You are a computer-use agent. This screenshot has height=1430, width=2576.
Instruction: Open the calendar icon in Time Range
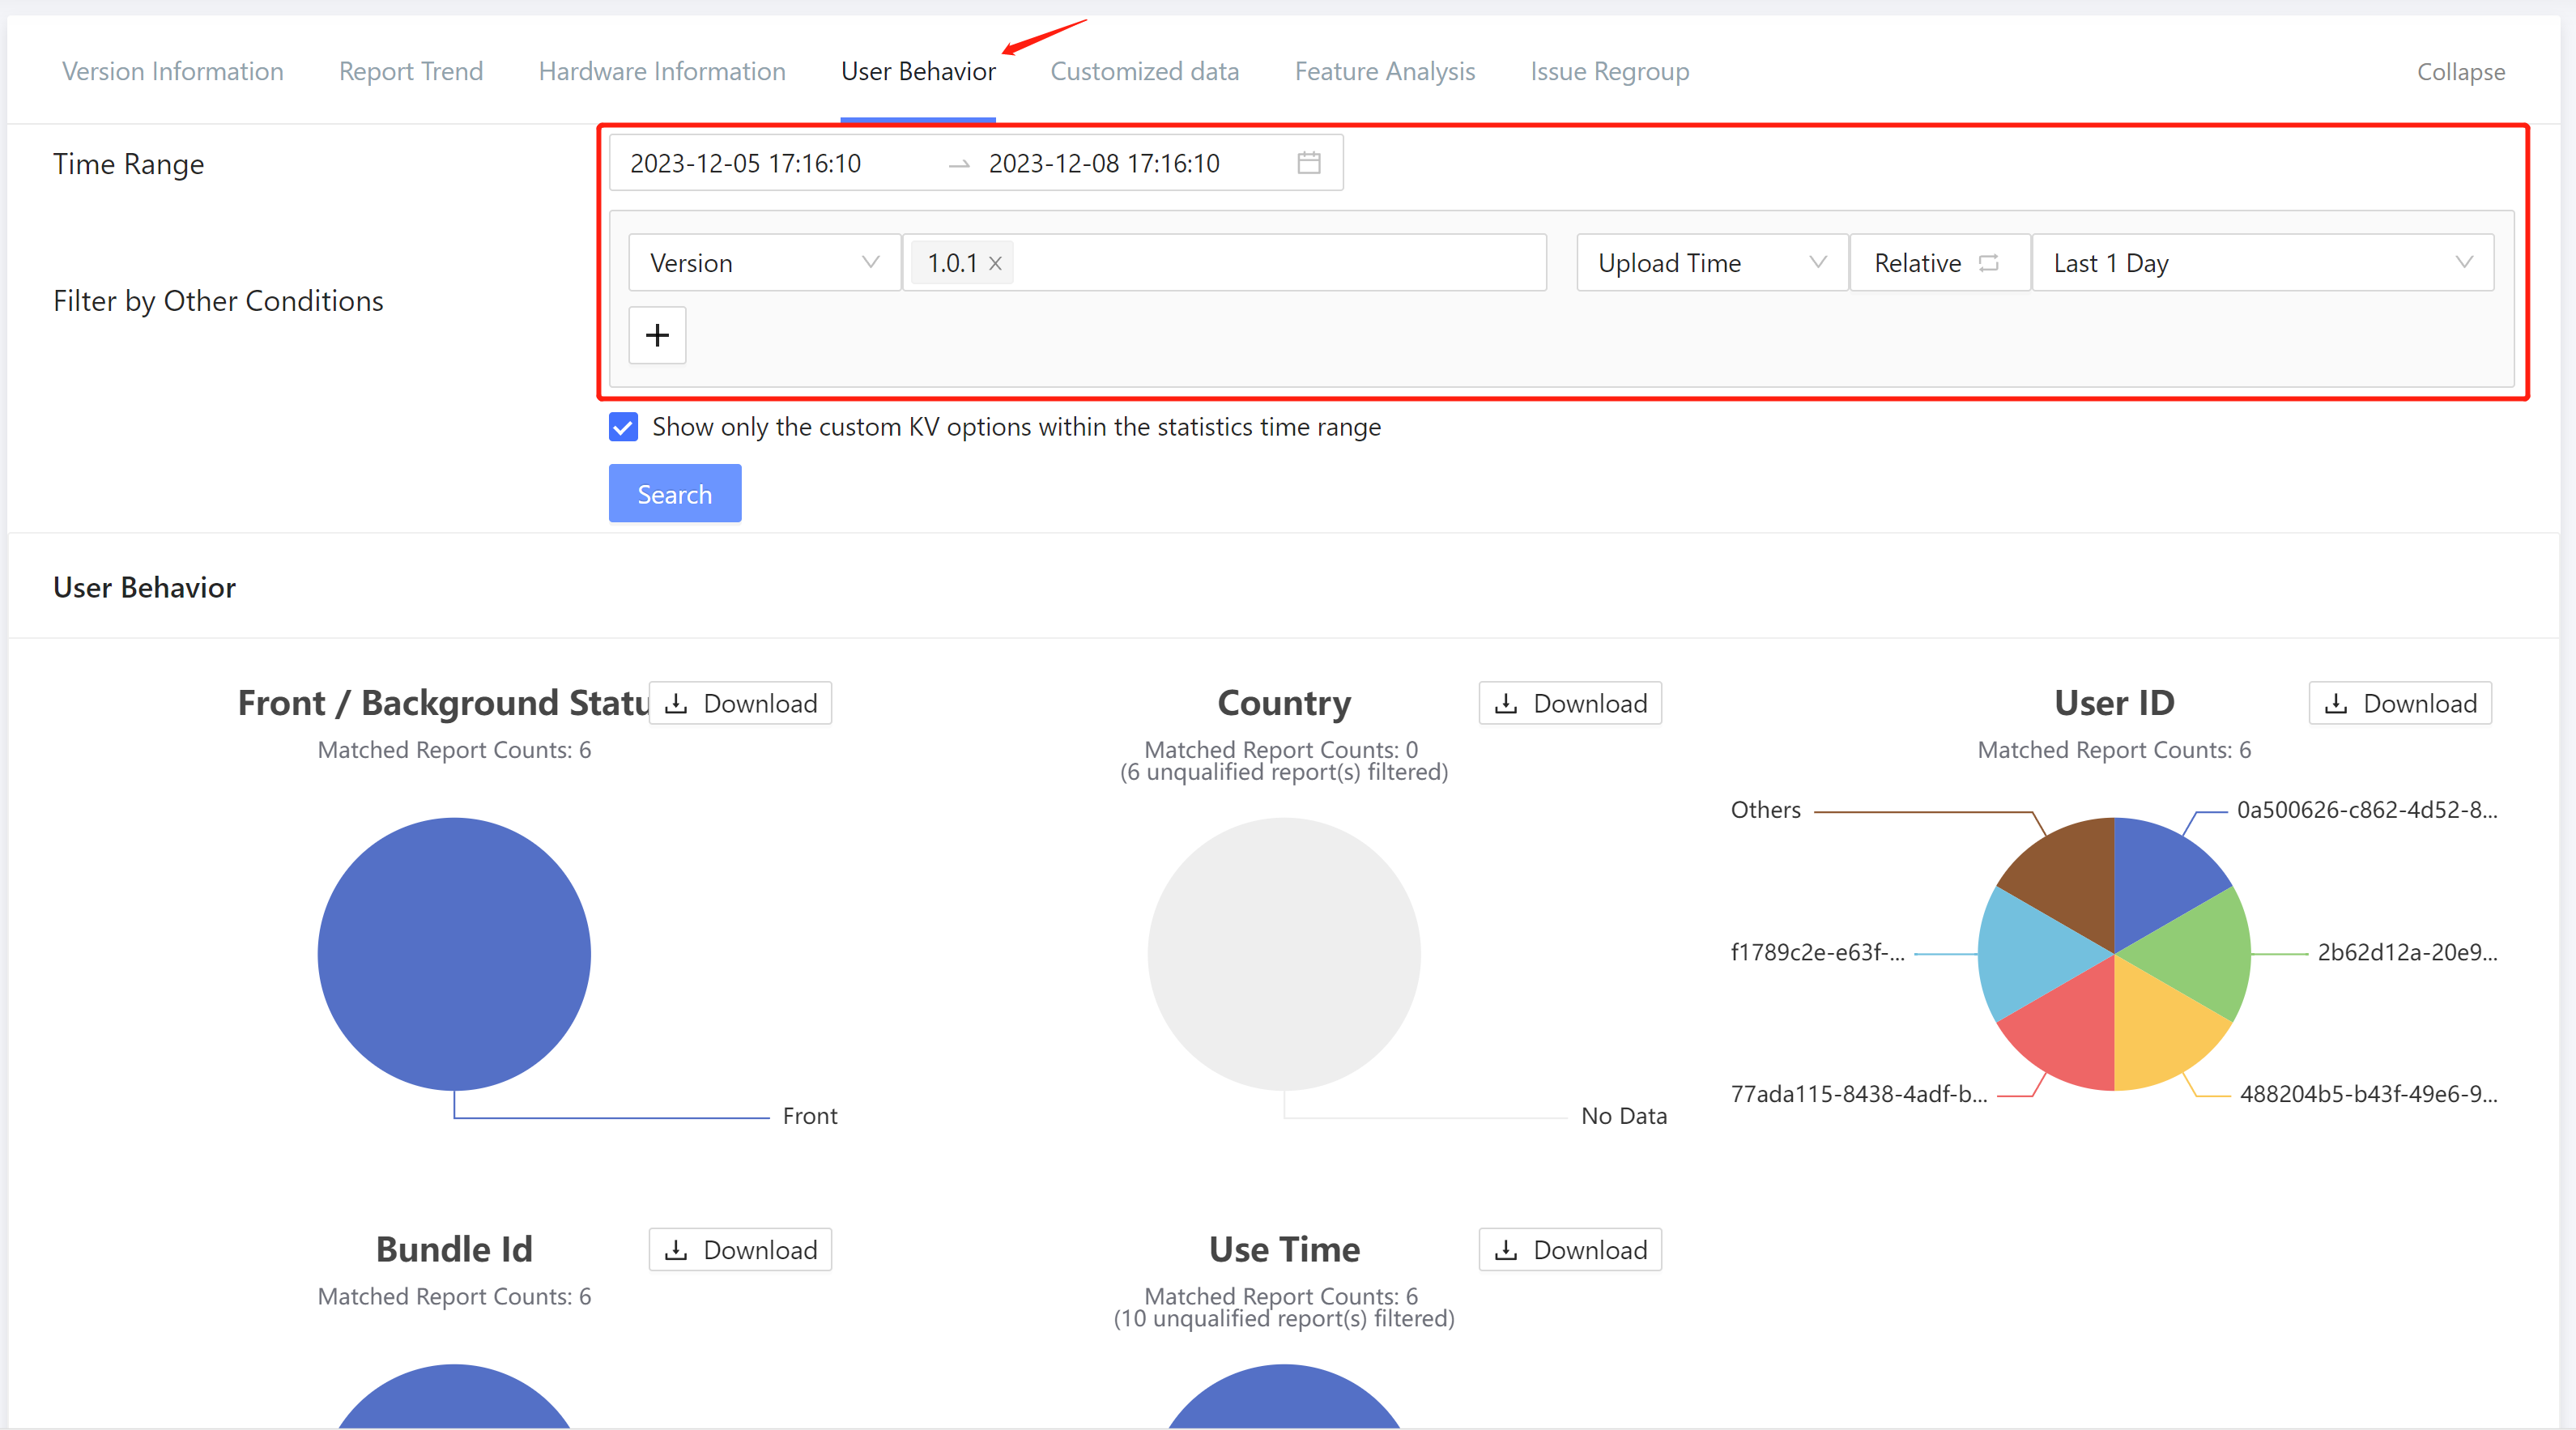(x=1308, y=163)
